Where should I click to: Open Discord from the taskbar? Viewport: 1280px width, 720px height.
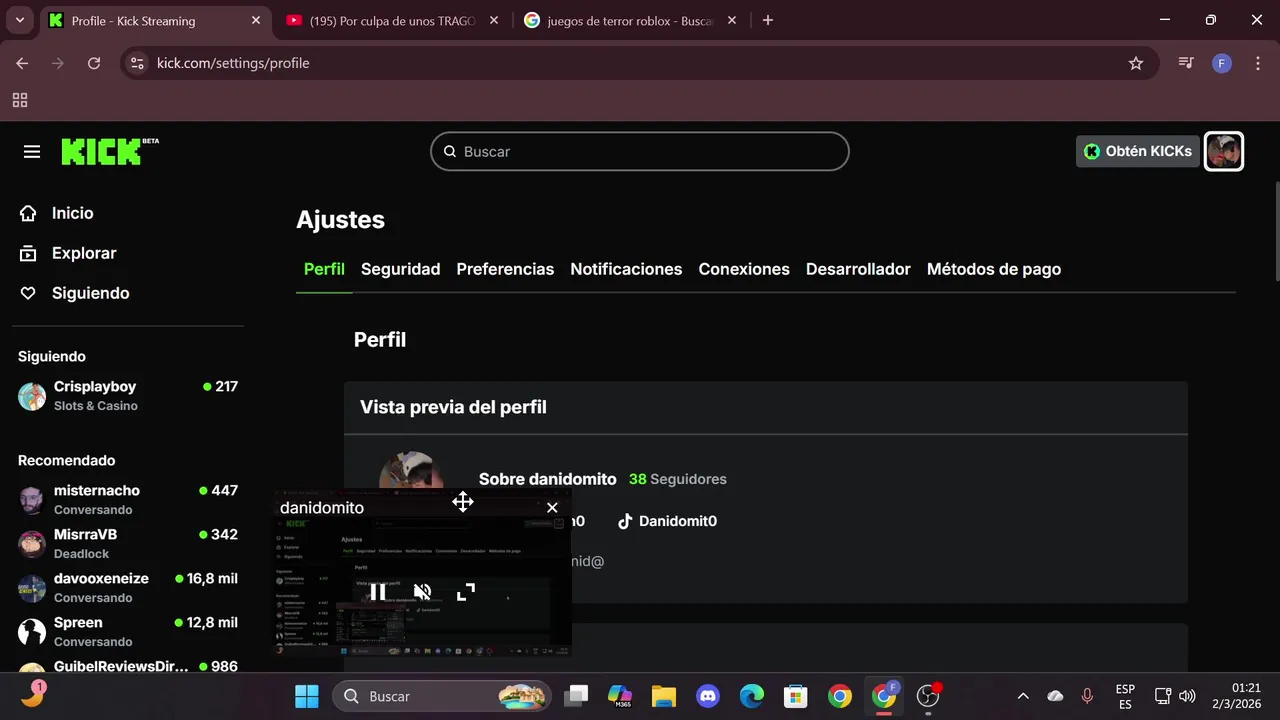pyautogui.click(x=708, y=696)
